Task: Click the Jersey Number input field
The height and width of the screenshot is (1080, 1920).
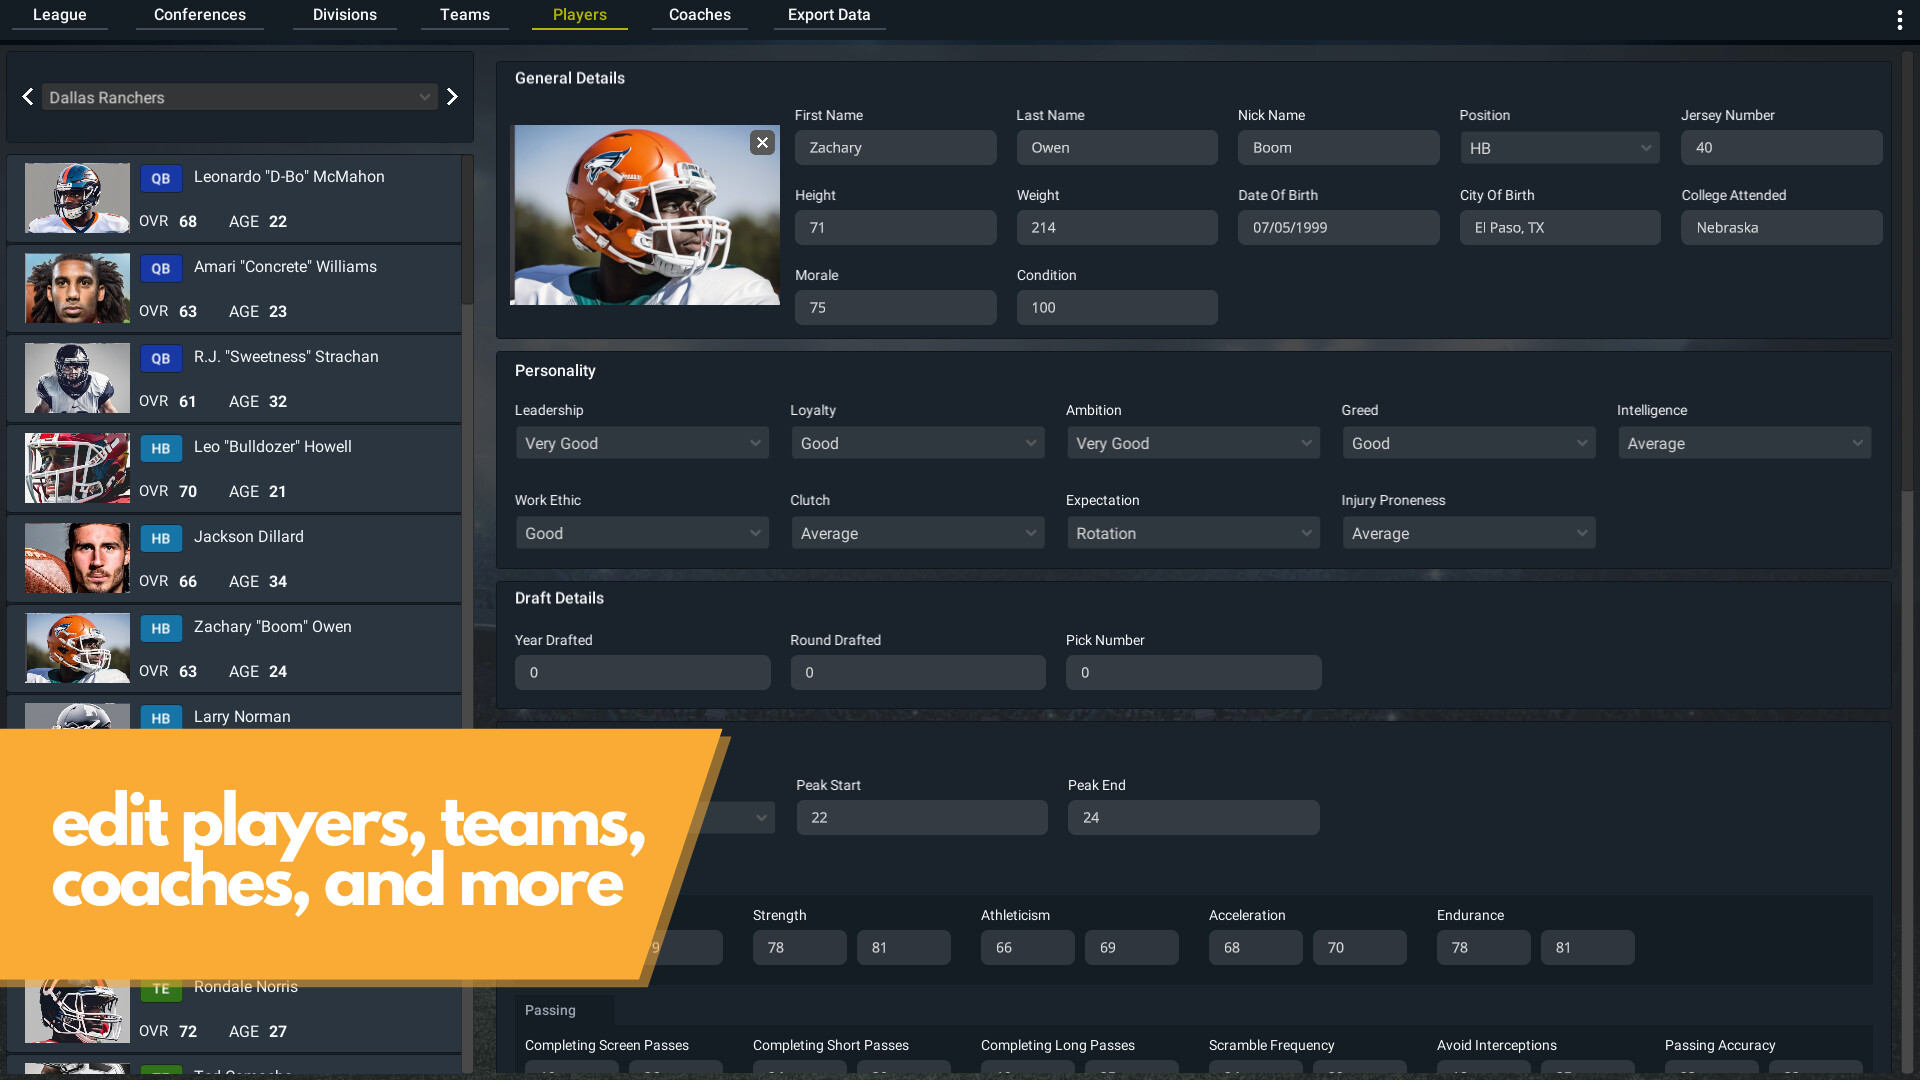Action: [x=1780, y=148]
